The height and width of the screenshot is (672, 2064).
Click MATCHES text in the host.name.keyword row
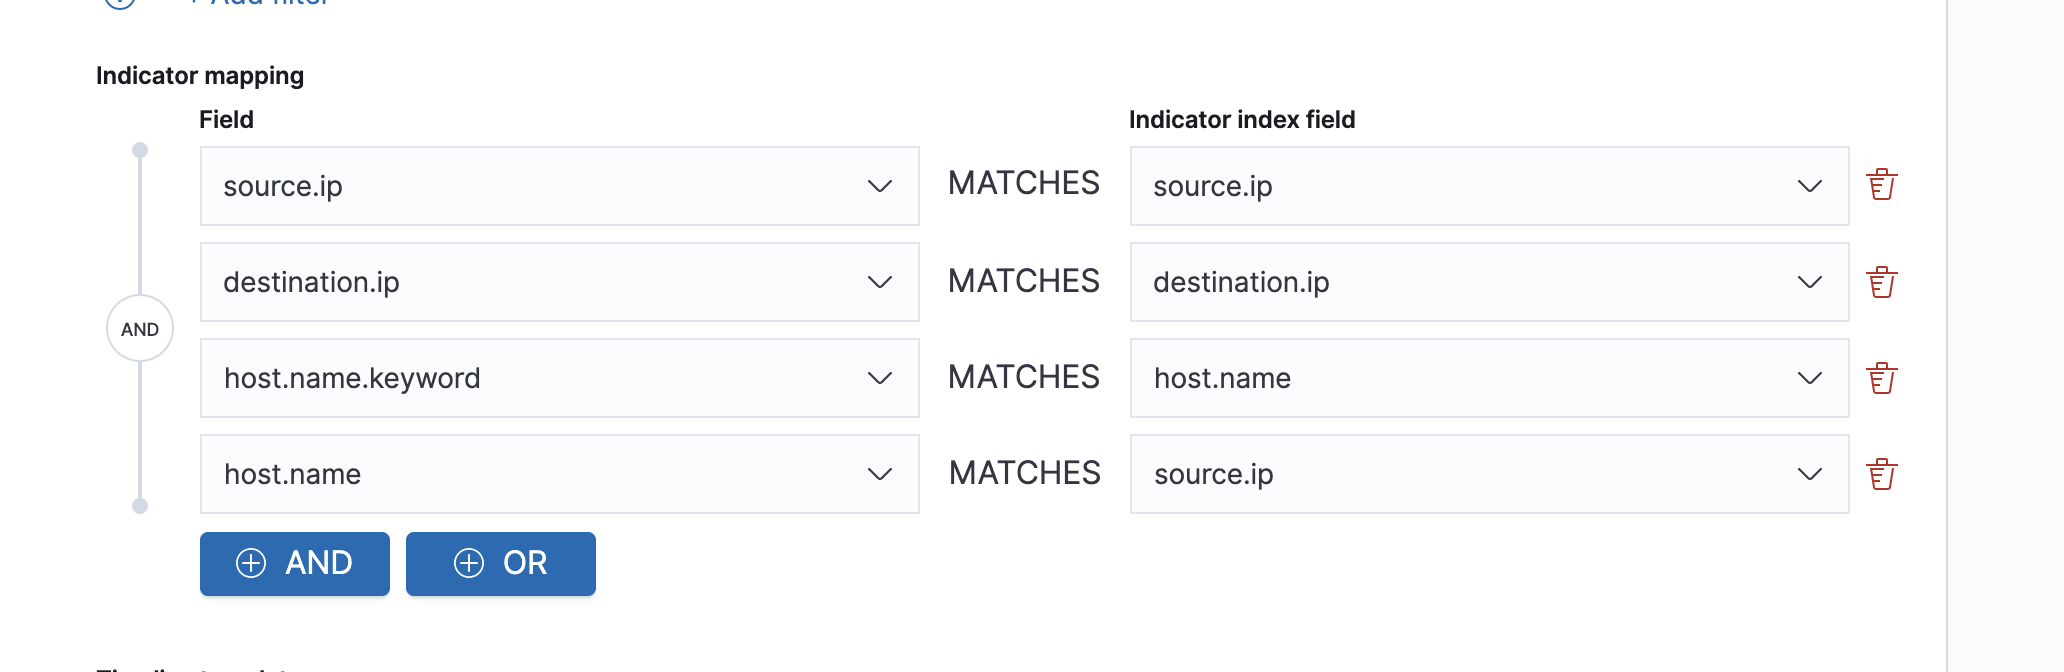pyautogui.click(x=1024, y=377)
